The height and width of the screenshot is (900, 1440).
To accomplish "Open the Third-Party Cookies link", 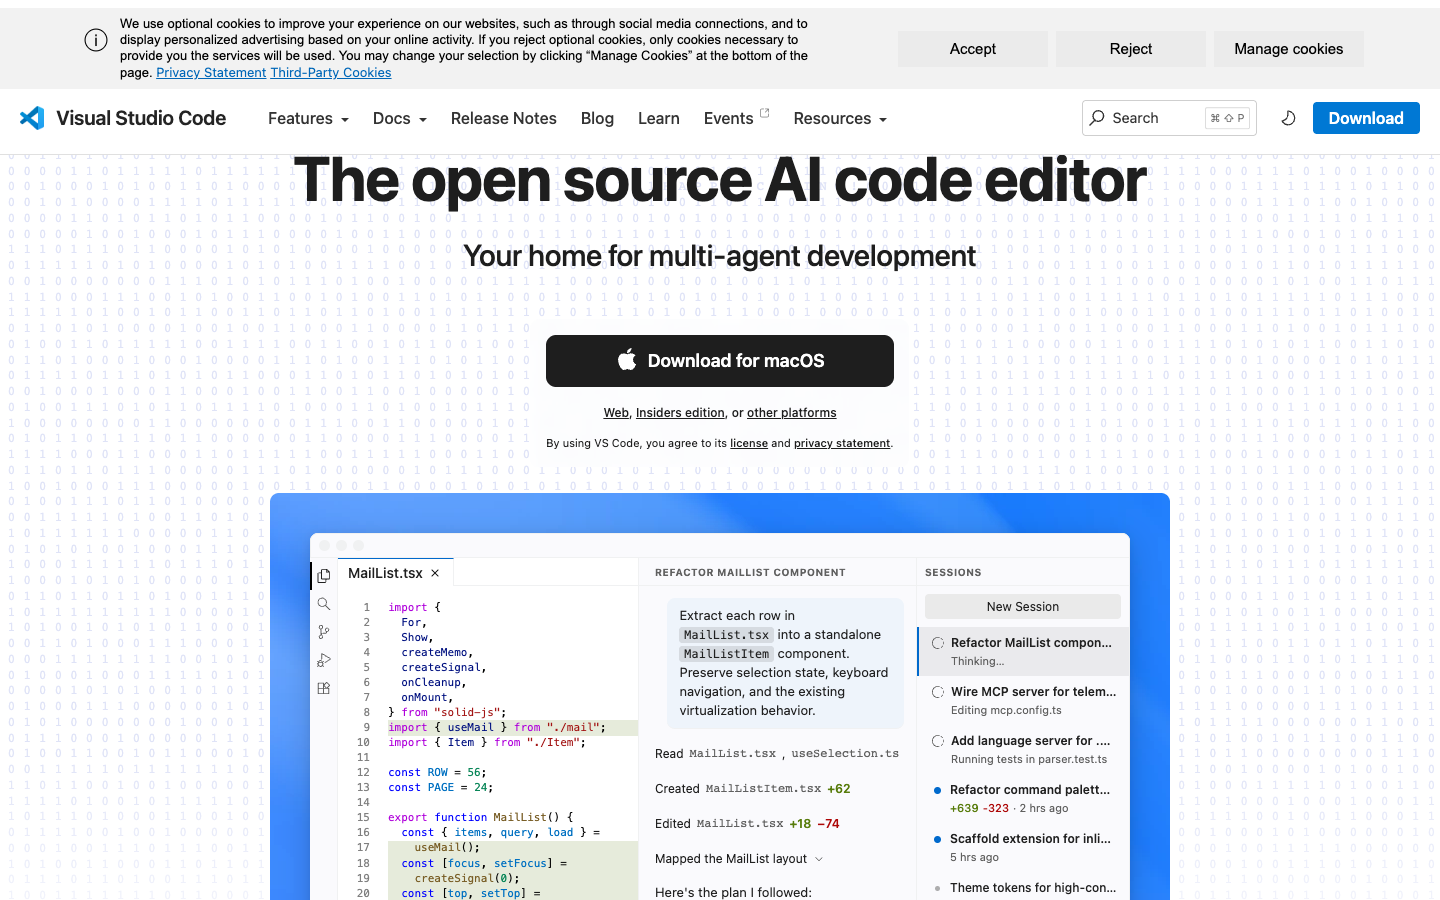I will tap(331, 72).
